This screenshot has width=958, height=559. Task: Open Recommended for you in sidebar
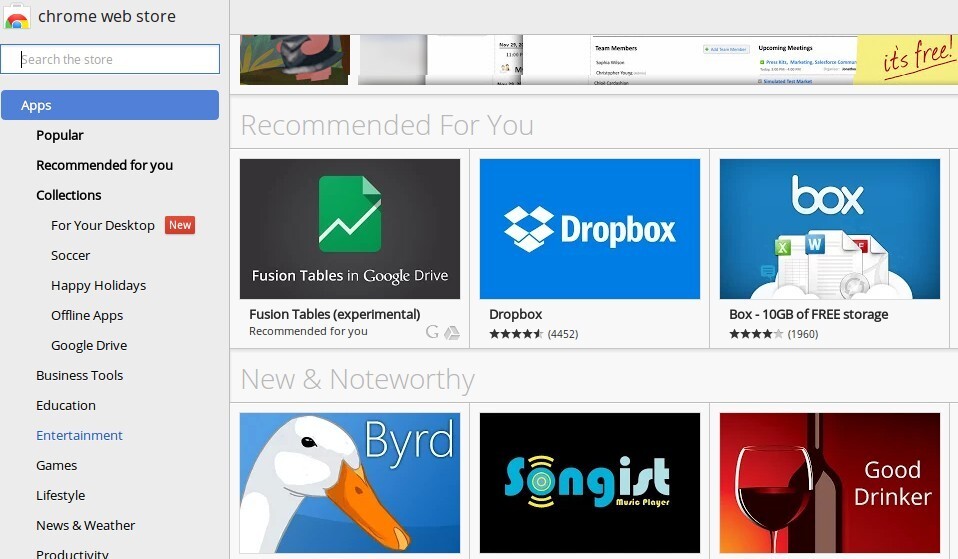point(104,165)
